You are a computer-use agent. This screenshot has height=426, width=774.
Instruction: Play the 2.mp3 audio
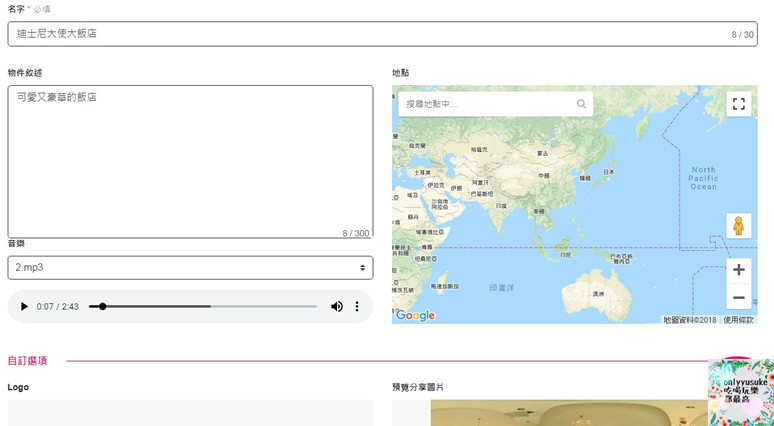click(24, 307)
